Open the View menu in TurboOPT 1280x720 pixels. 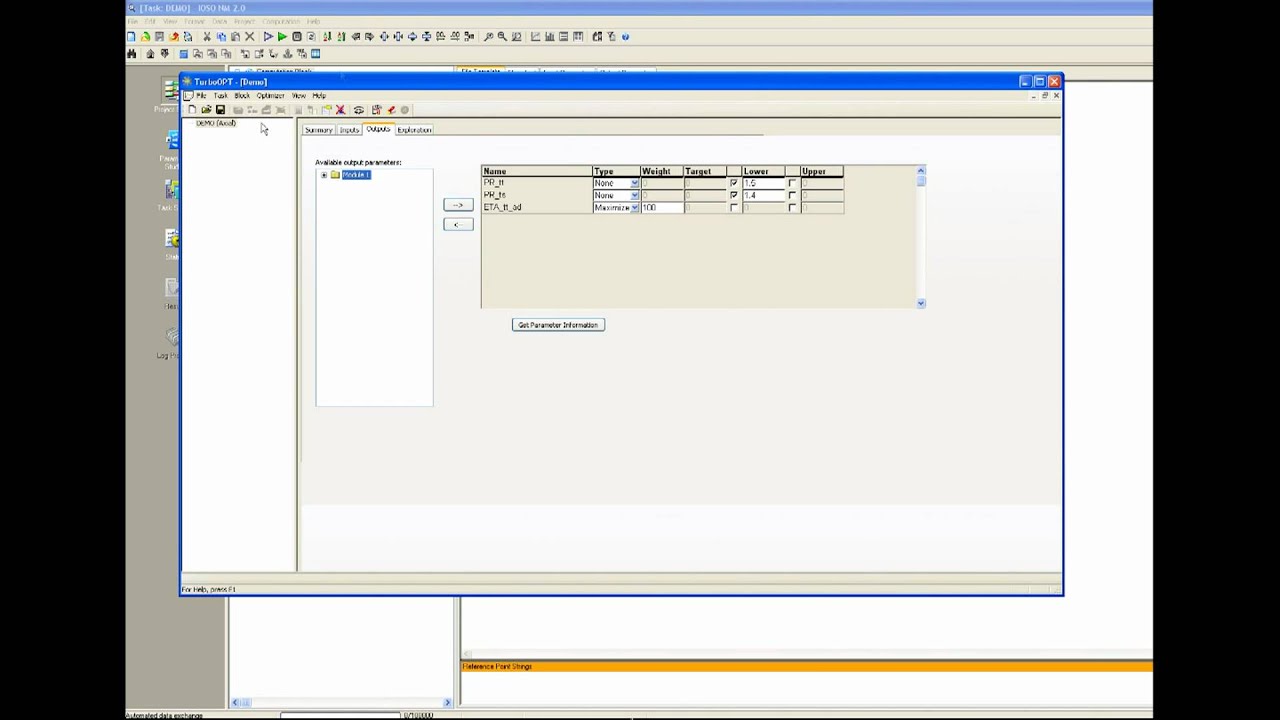click(x=299, y=96)
